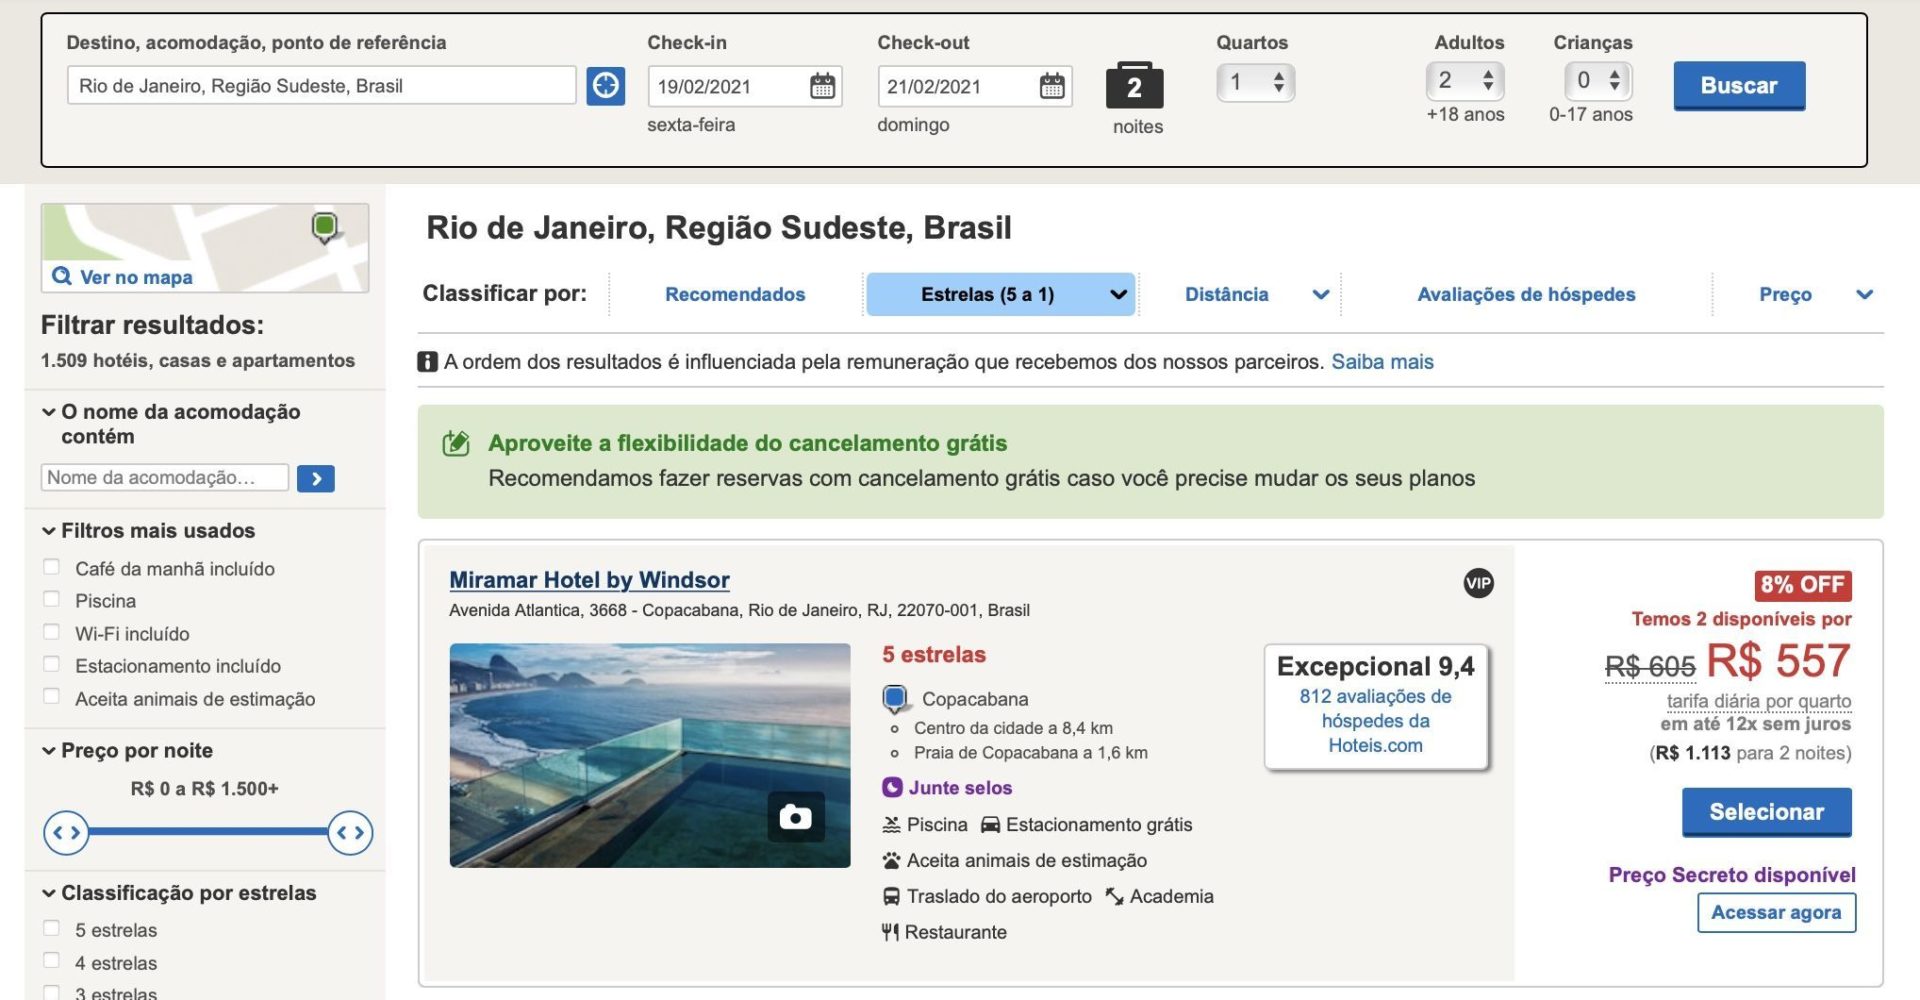Check Café da manhã incluído filter
Screen dimensions: 1920x1000
pyautogui.click(x=51, y=567)
